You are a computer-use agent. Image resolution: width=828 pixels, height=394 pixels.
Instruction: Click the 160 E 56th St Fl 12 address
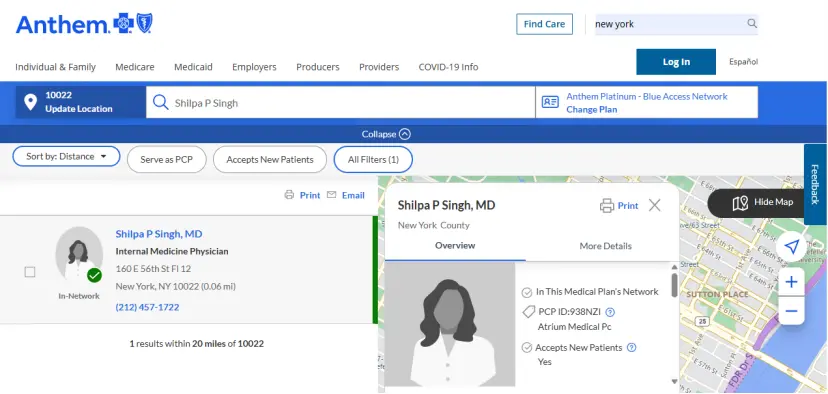click(x=153, y=269)
